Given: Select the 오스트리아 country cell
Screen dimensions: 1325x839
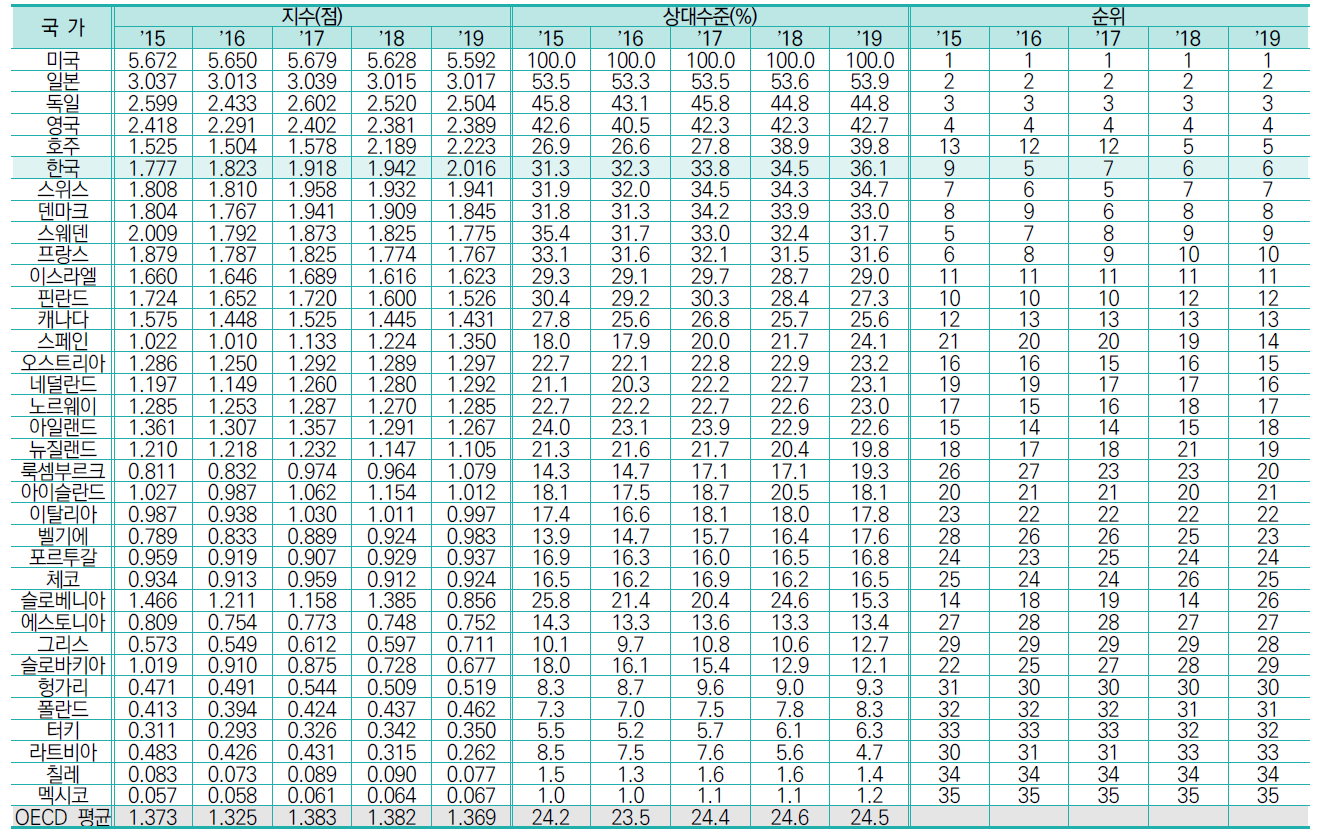Looking at the screenshot, I should [x=62, y=363].
